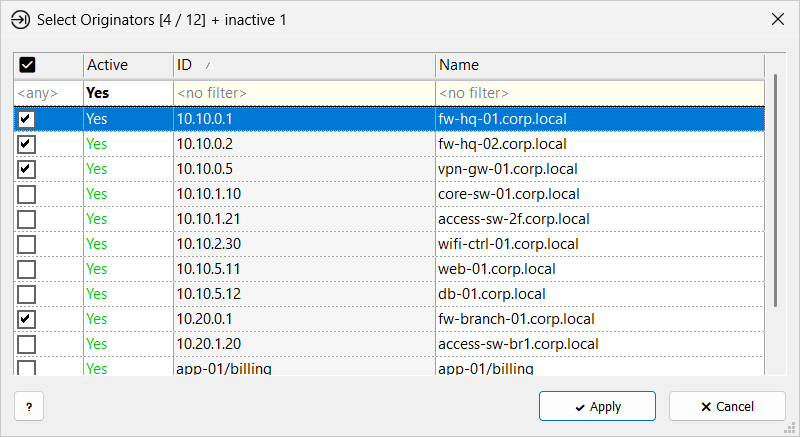
Task: Click the Name <no filter> field
Action: click(600, 93)
